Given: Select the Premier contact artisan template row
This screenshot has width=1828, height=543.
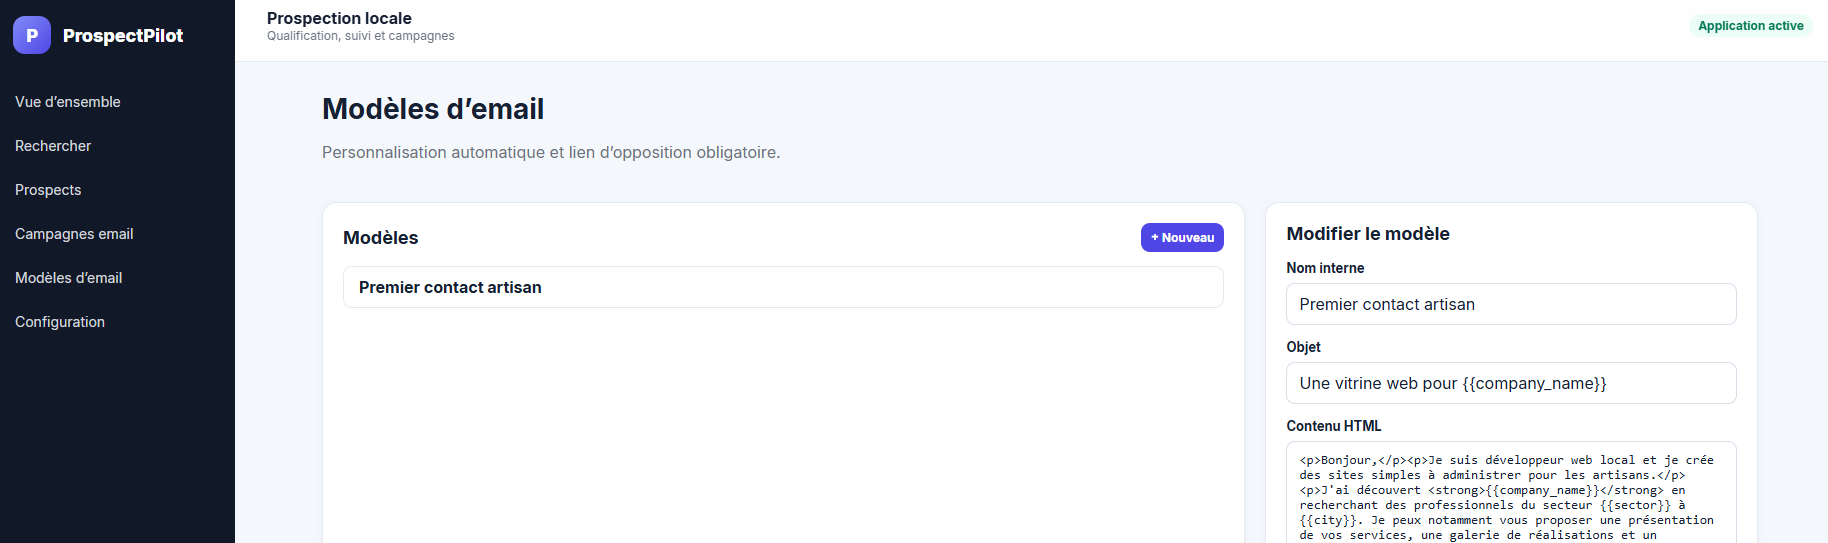Looking at the screenshot, I should coord(783,287).
